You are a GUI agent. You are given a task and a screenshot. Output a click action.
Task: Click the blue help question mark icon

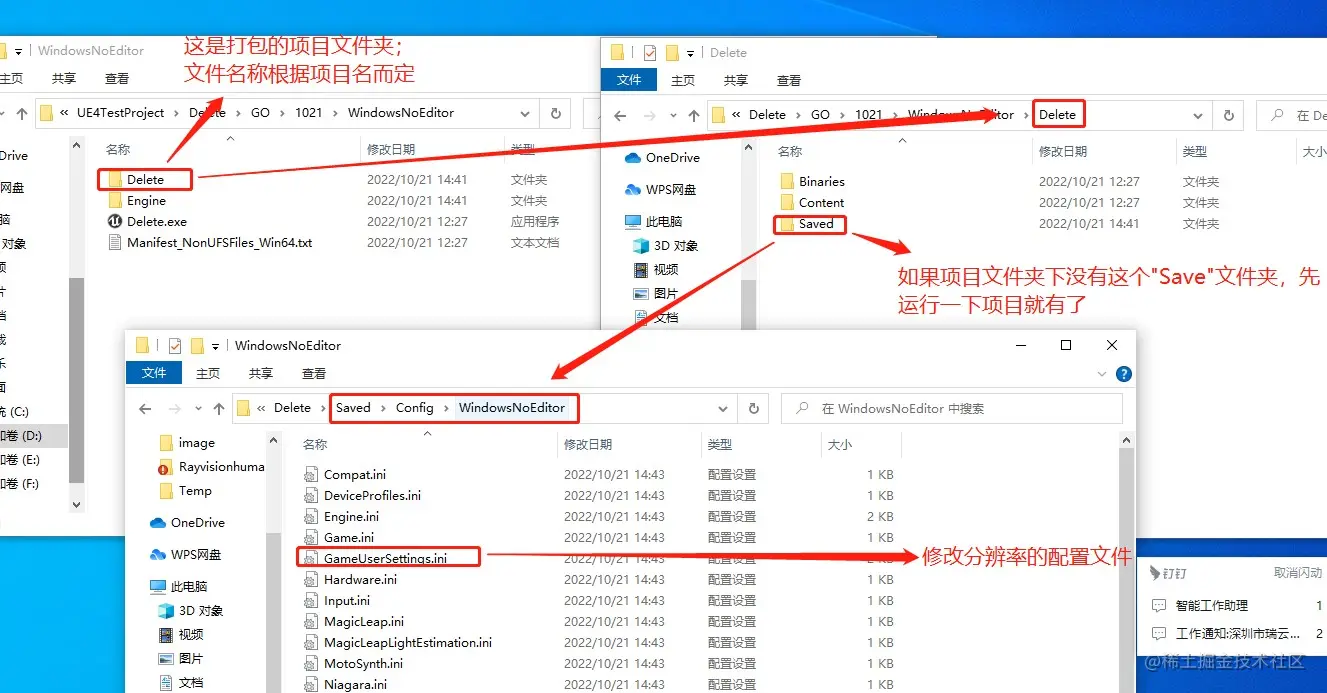pyautogui.click(x=1122, y=374)
